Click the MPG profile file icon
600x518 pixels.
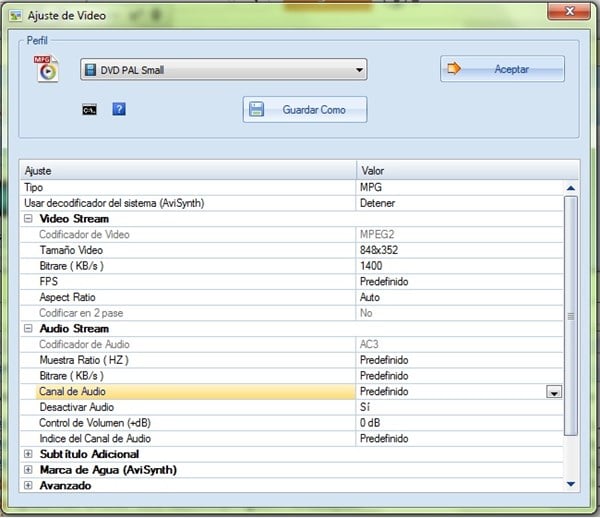coord(48,70)
